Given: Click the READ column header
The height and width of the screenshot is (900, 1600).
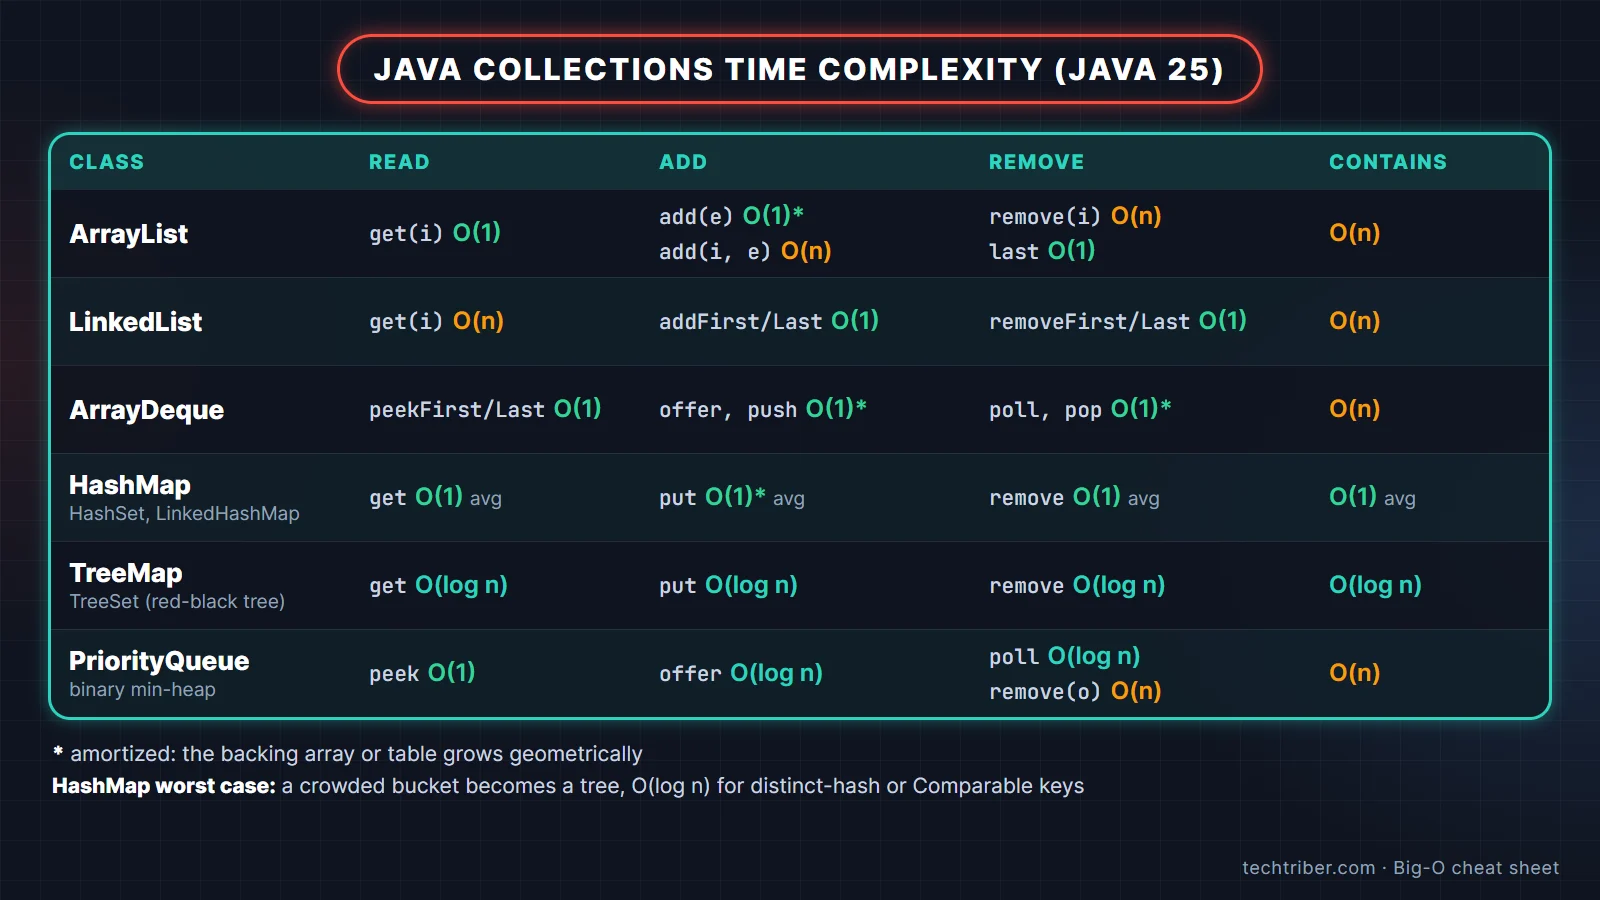Looking at the screenshot, I should tap(399, 162).
